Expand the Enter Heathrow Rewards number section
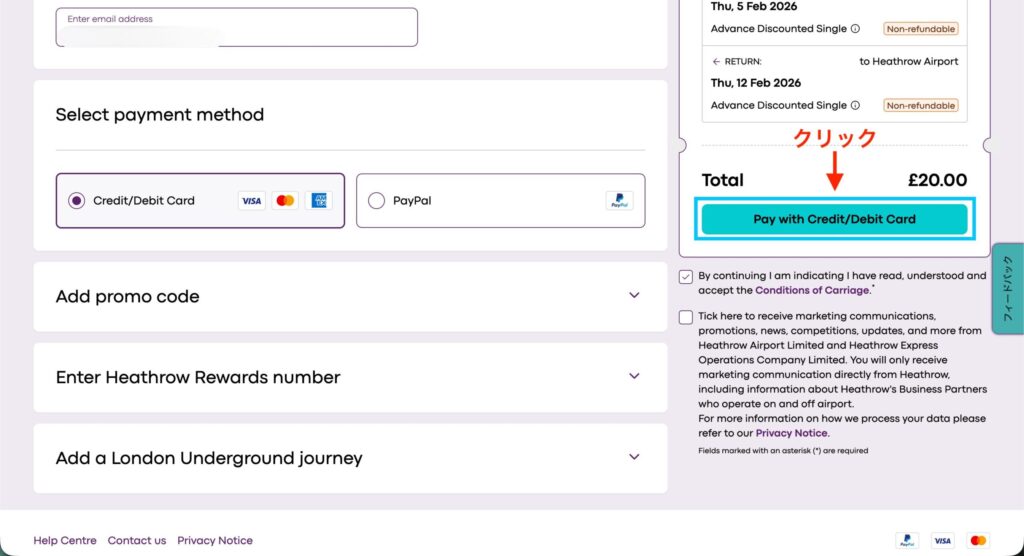 [x=633, y=377]
